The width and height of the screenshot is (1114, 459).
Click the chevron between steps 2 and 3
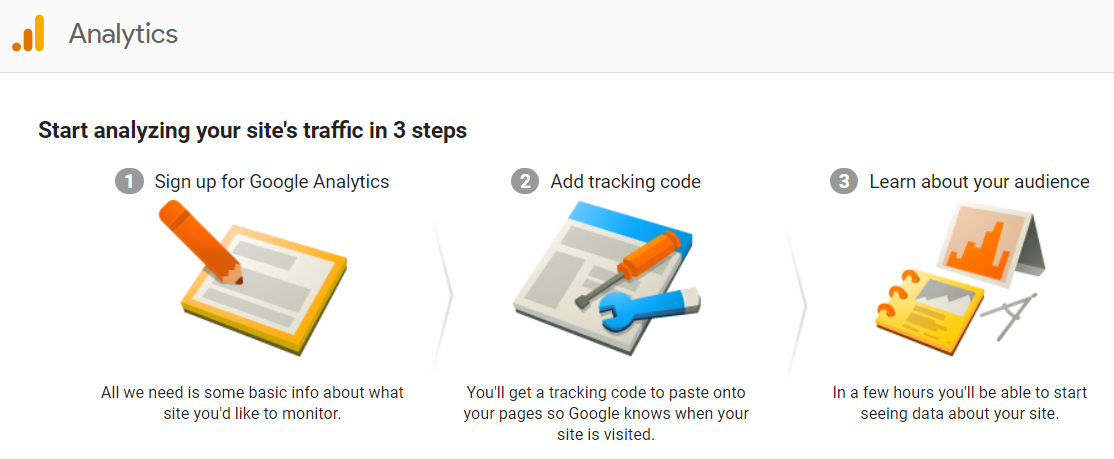click(797, 298)
